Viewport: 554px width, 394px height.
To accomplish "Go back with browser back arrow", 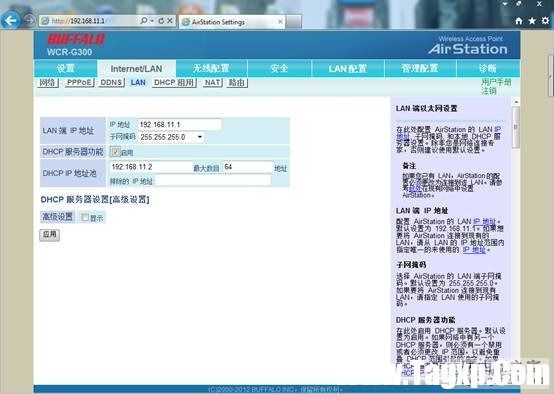I will (x=10, y=20).
